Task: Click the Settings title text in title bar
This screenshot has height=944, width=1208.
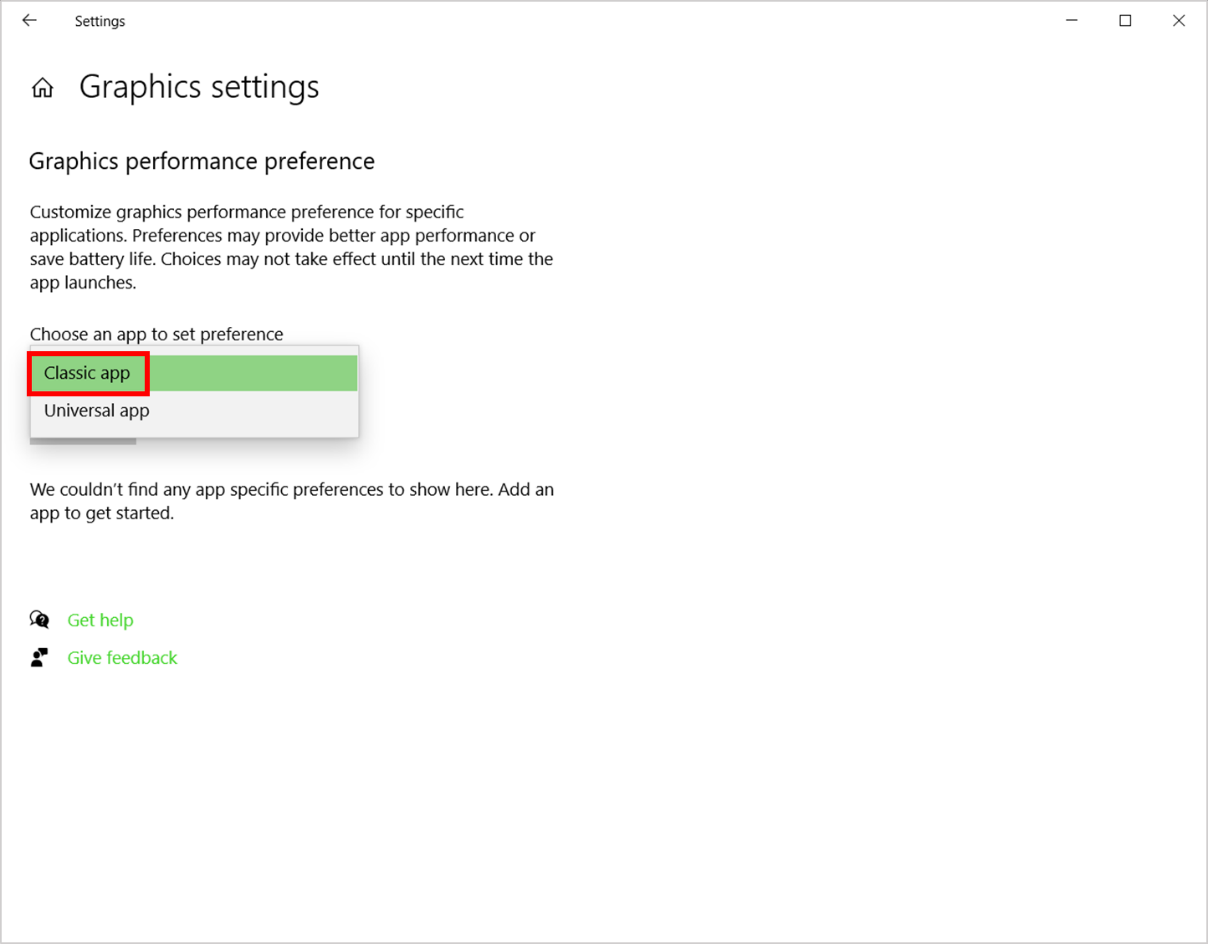Action: click(100, 21)
